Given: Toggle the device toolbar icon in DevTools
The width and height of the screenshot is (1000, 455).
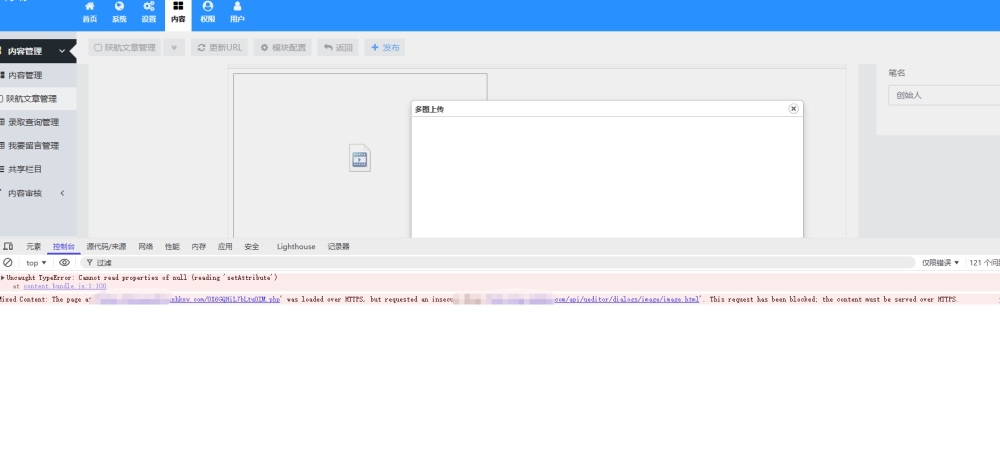Looking at the screenshot, I should pyautogui.click(x=8, y=246).
